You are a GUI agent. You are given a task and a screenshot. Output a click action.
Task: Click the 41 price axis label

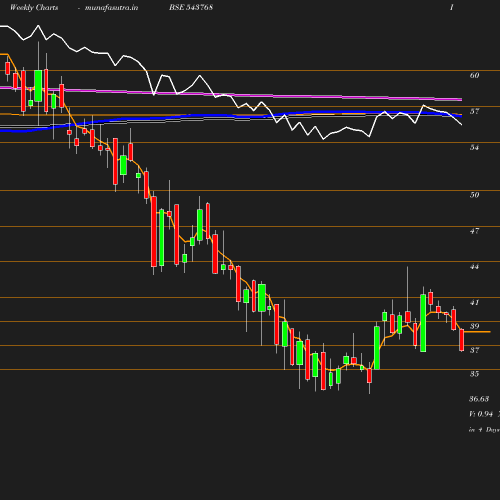pyautogui.click(x=474, y=303)
